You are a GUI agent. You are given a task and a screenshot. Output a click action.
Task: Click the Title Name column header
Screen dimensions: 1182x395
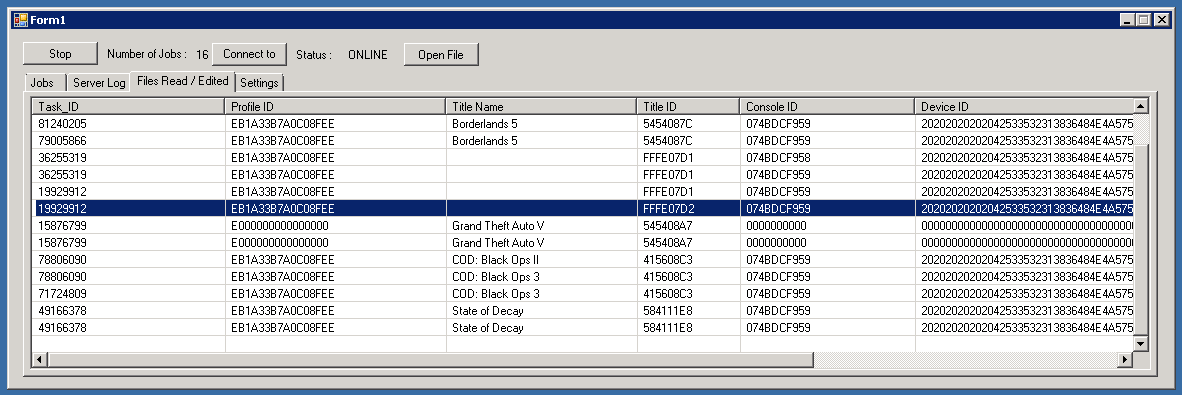(x=541, y=106)
